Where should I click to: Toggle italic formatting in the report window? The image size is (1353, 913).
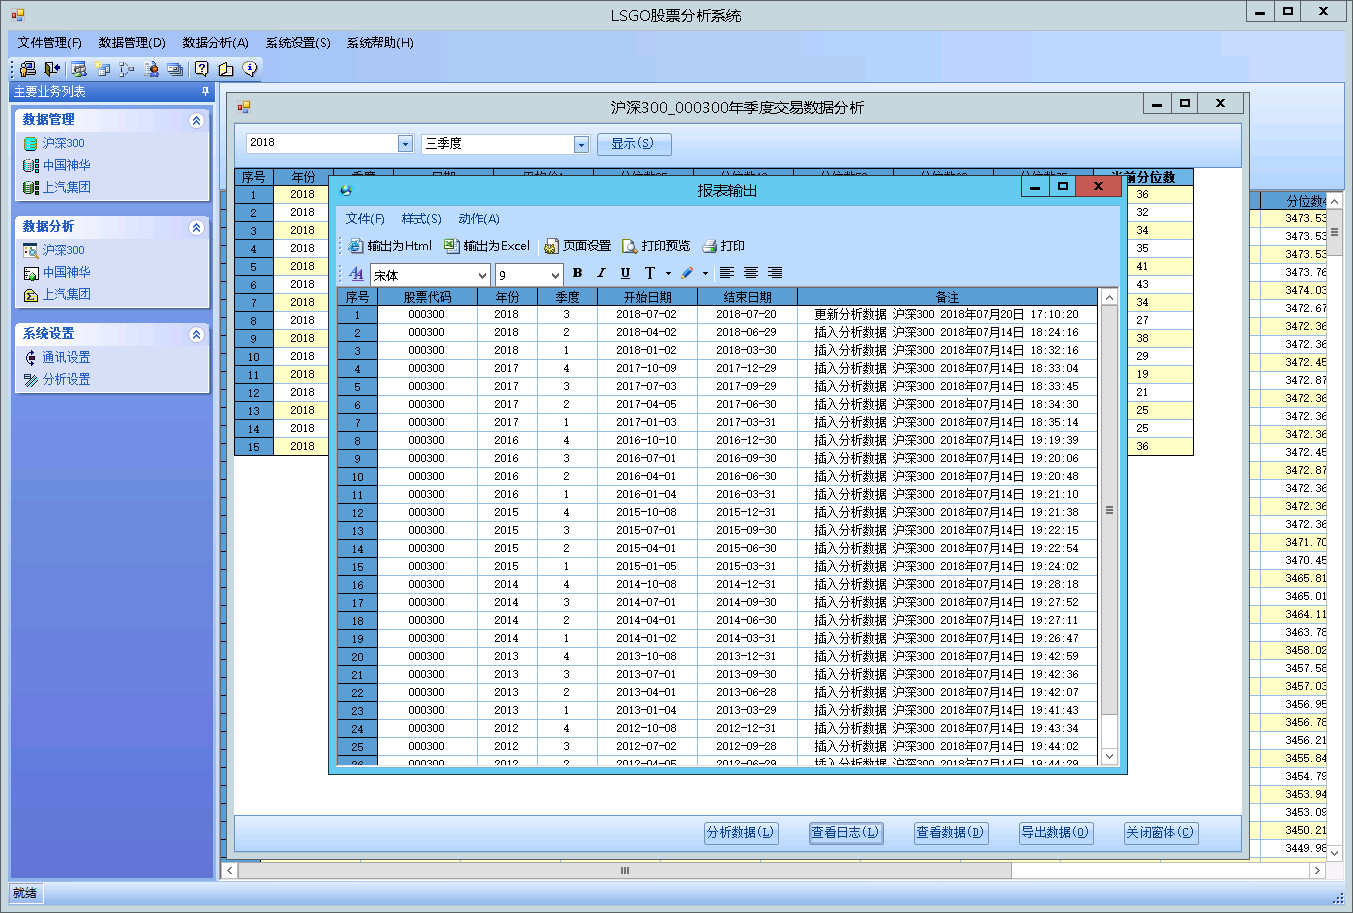[x=601, y=273]
